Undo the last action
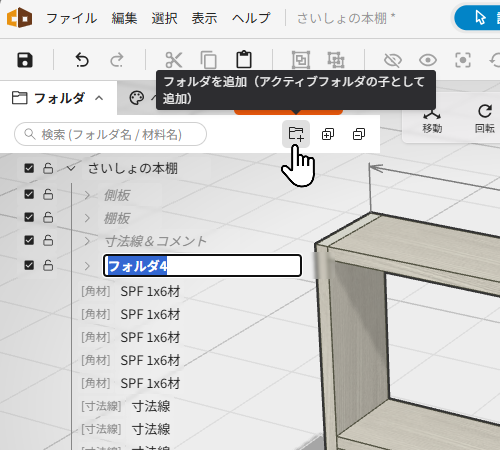The width and height of the screenshot is (500, 450). [82, 60]
